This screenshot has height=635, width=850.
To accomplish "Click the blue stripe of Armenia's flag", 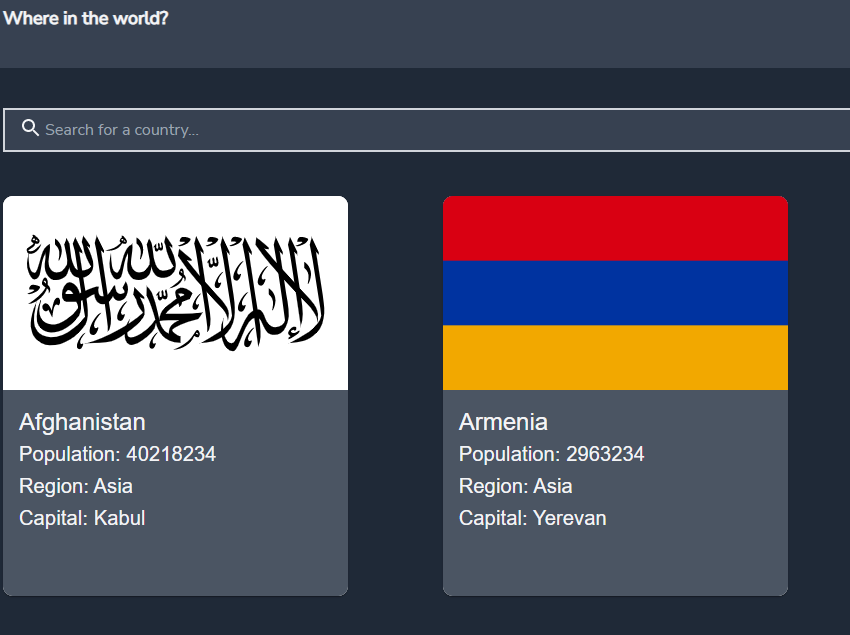I will coord(615,293).
